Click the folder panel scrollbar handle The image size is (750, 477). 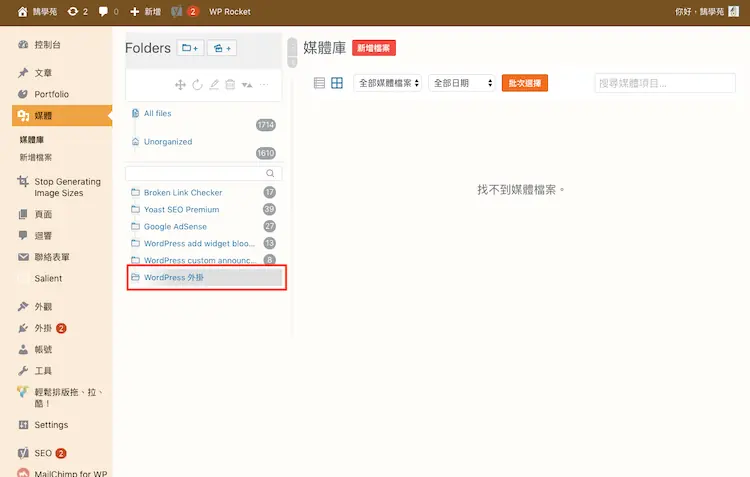tap(292, 53)
